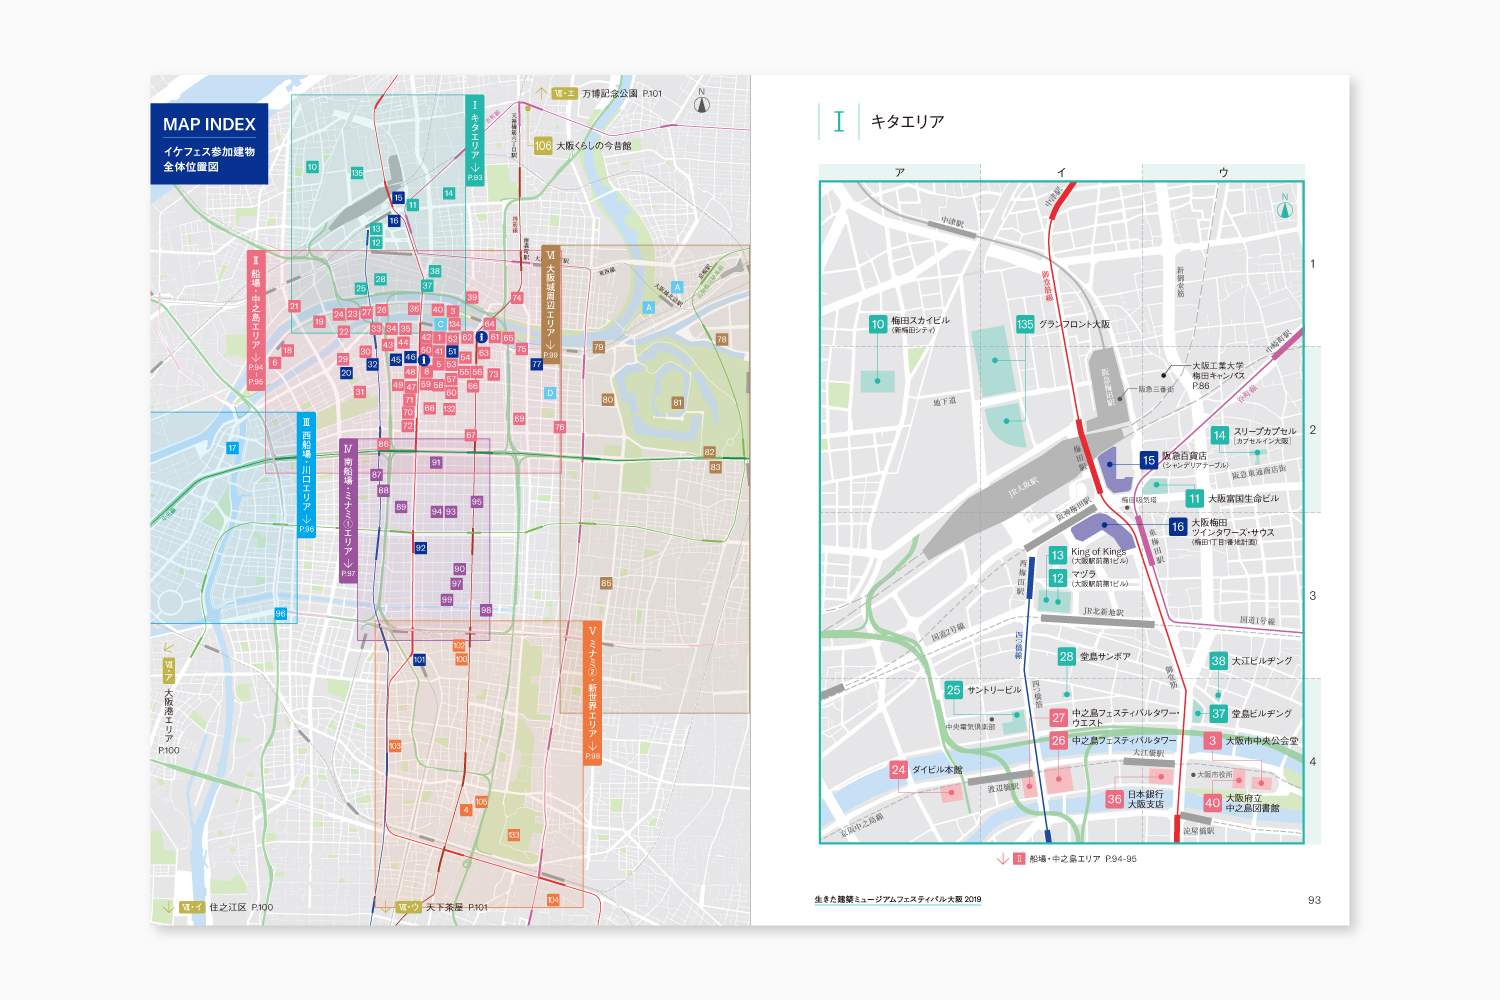Select pink marker 21 on the index map
Viewport: 1500px width, 1000px height.
[294, 306]
